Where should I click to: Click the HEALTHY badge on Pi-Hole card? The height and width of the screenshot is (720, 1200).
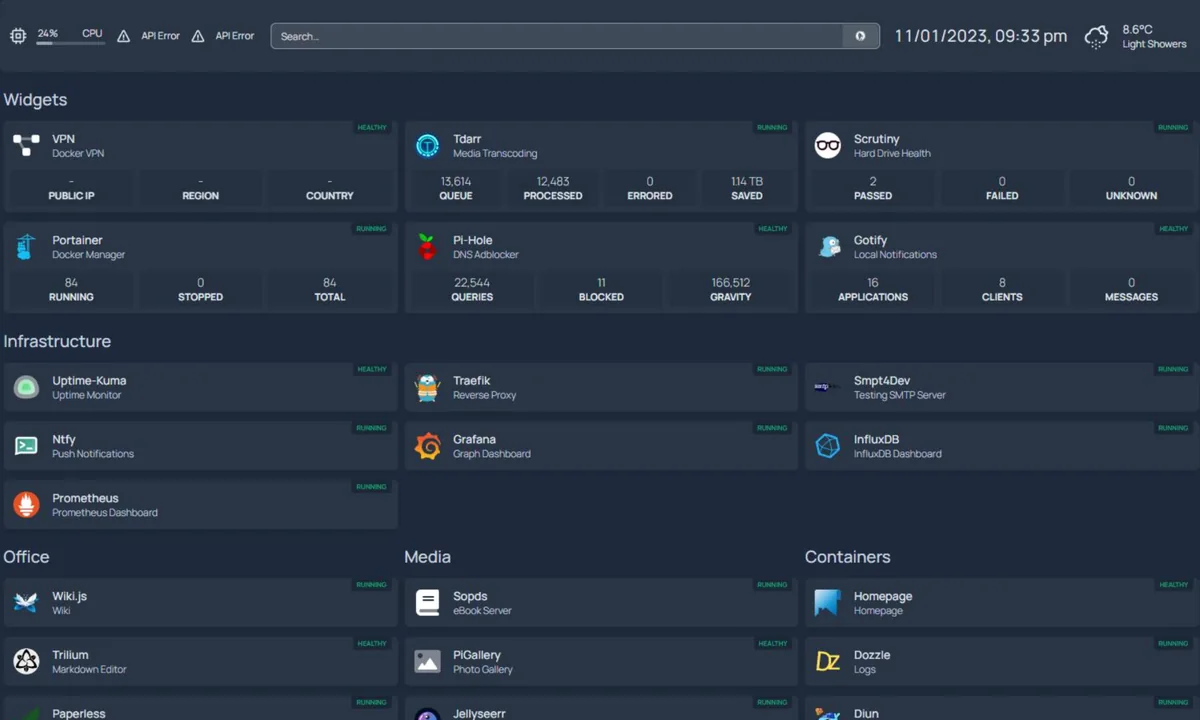click(x=772, y=229)
